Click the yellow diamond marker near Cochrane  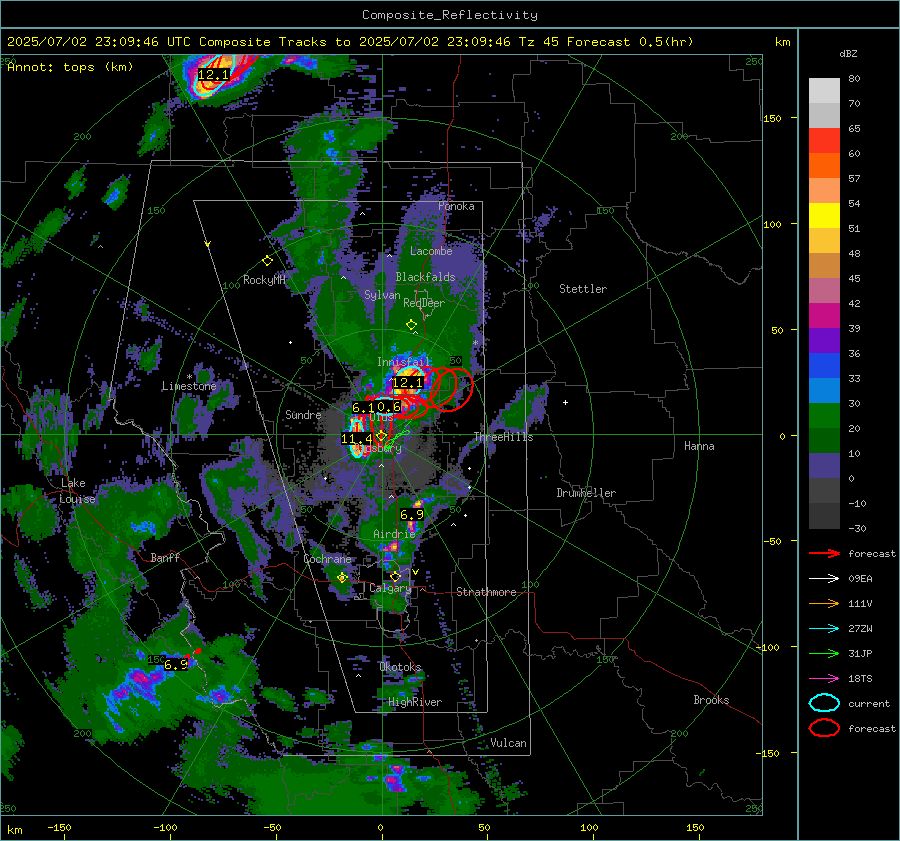coord(342,578)
